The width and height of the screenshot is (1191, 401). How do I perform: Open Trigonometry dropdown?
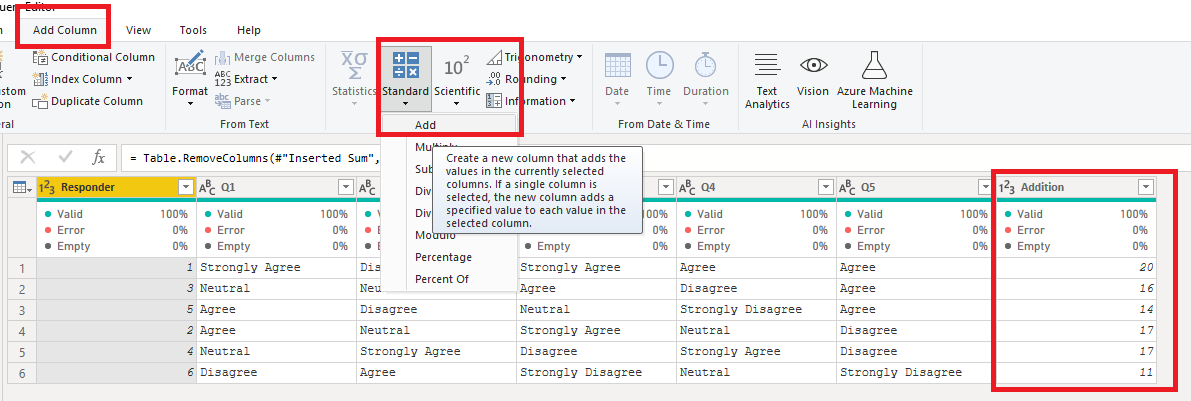tap(534, 57)
